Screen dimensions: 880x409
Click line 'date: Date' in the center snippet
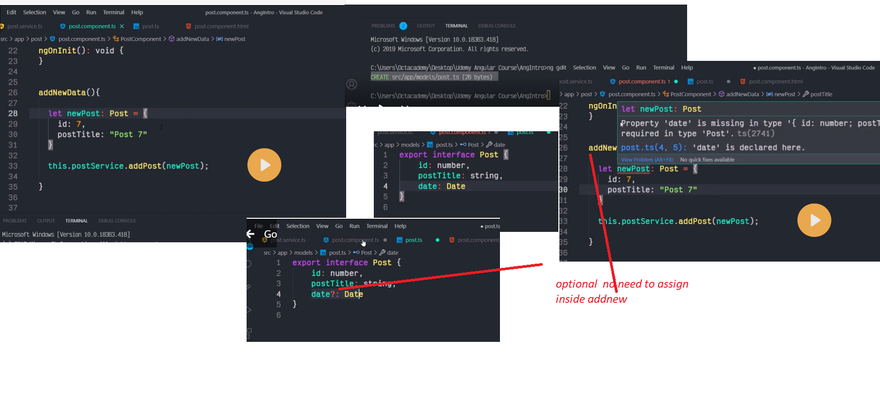[x=441, y=186]
